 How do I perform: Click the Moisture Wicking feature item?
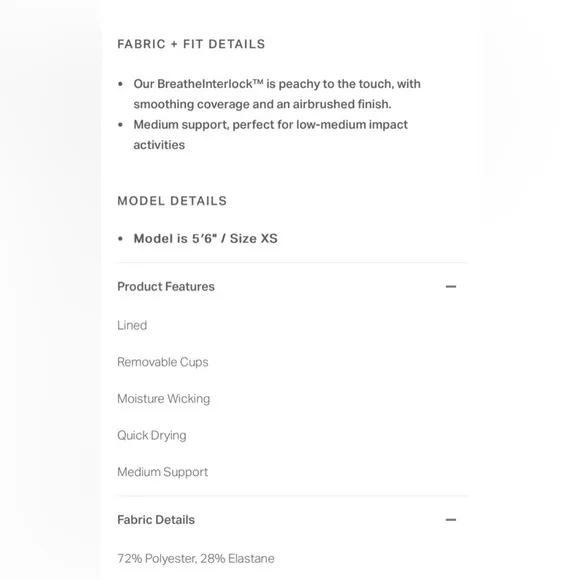pyautogui.click(x=163, y=398)
